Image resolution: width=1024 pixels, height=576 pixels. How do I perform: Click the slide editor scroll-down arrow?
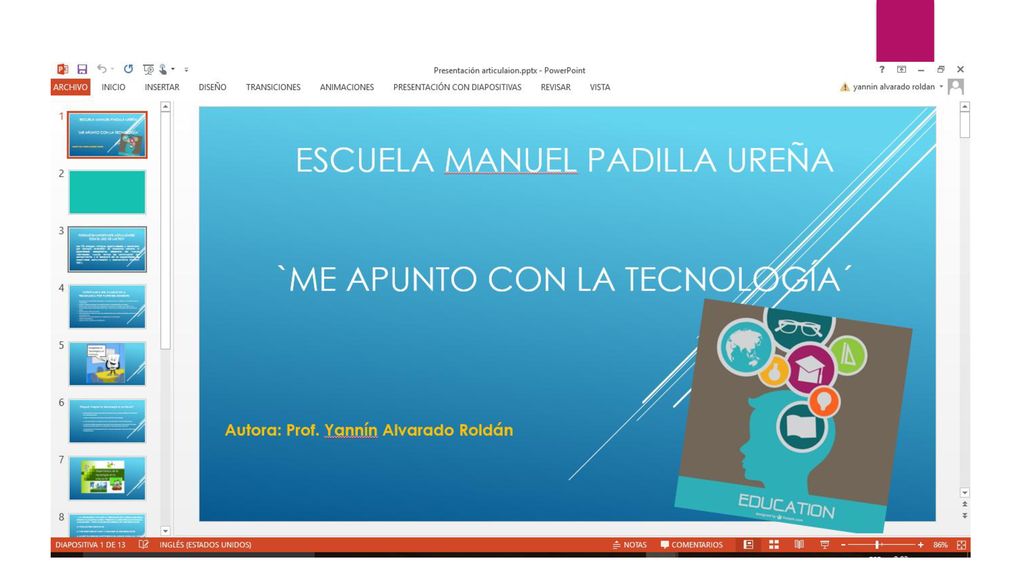coord(965,492)
